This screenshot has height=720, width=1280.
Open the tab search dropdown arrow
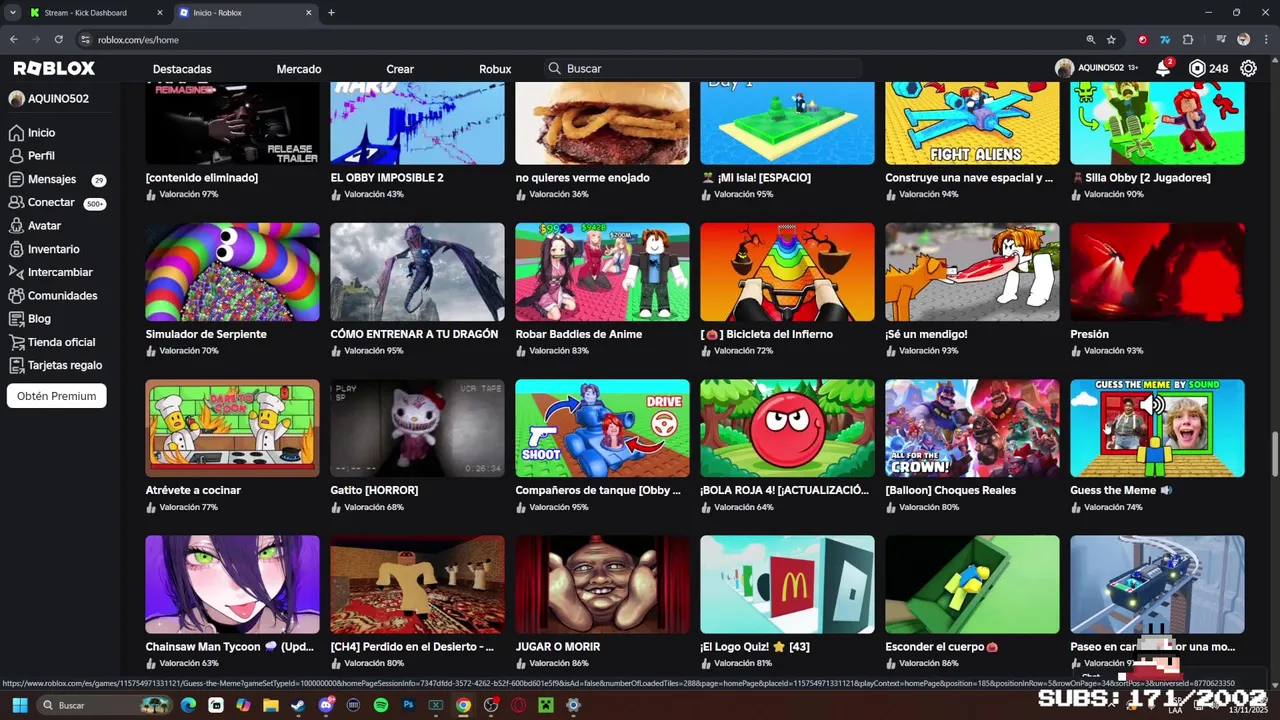(13, 13)
